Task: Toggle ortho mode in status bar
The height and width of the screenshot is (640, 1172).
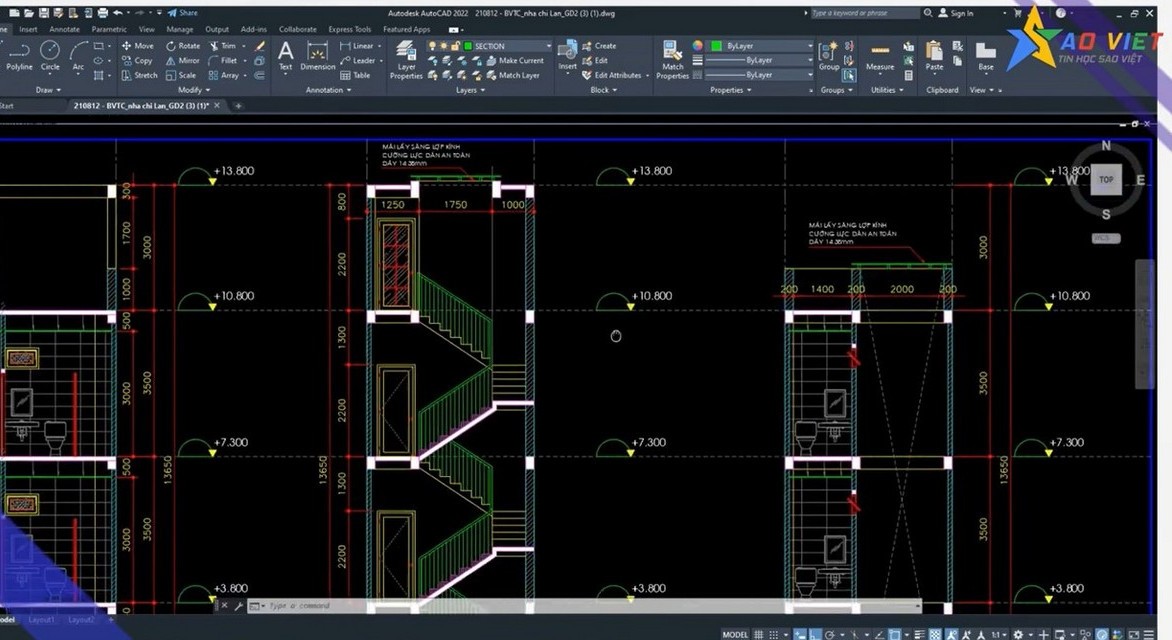Action: [813, 634]
